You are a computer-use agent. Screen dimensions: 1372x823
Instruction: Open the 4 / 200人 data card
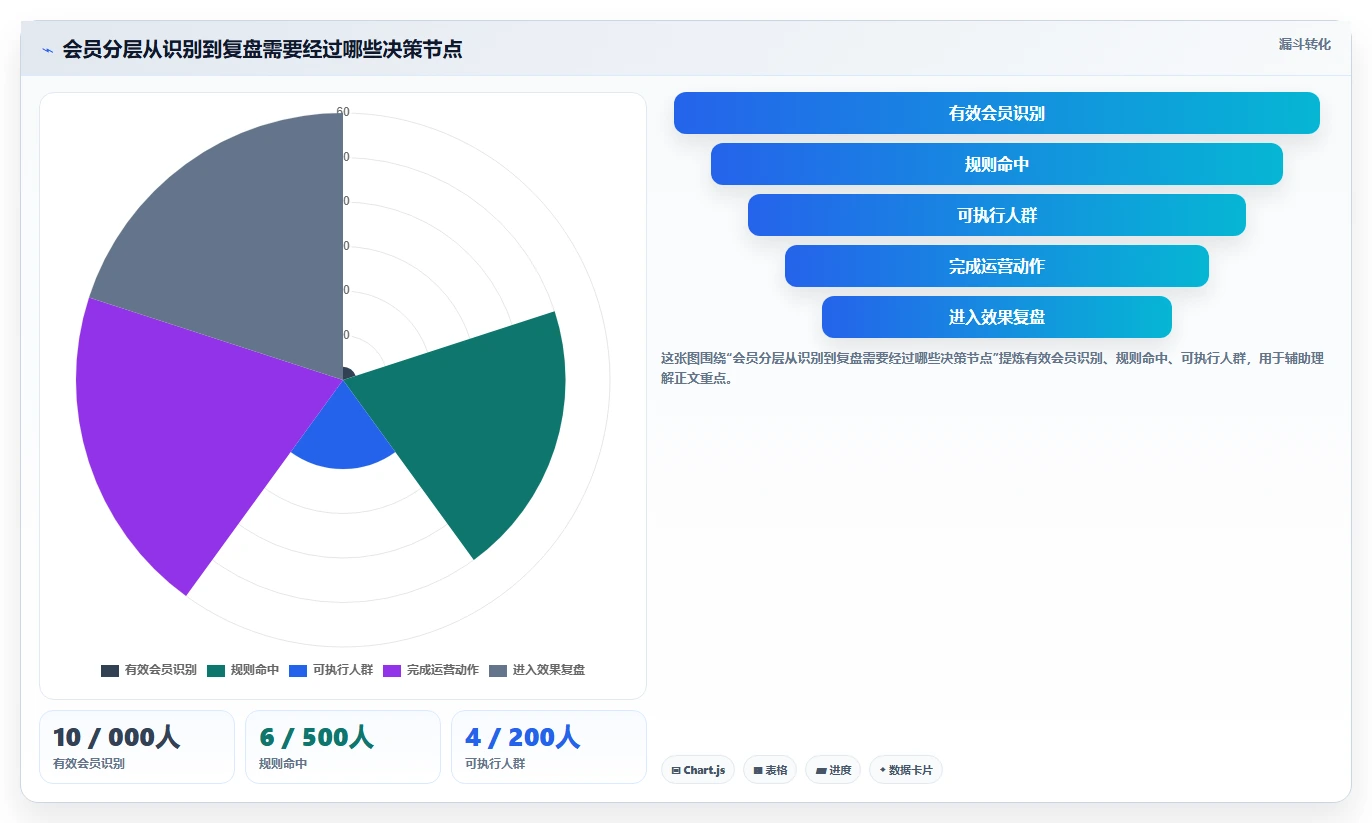pyautogui.click(x=549, y=747)
